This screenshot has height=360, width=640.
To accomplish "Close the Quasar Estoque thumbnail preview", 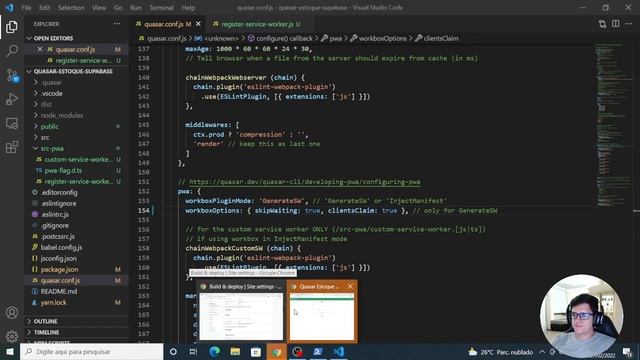I will (x=350, y=287).
